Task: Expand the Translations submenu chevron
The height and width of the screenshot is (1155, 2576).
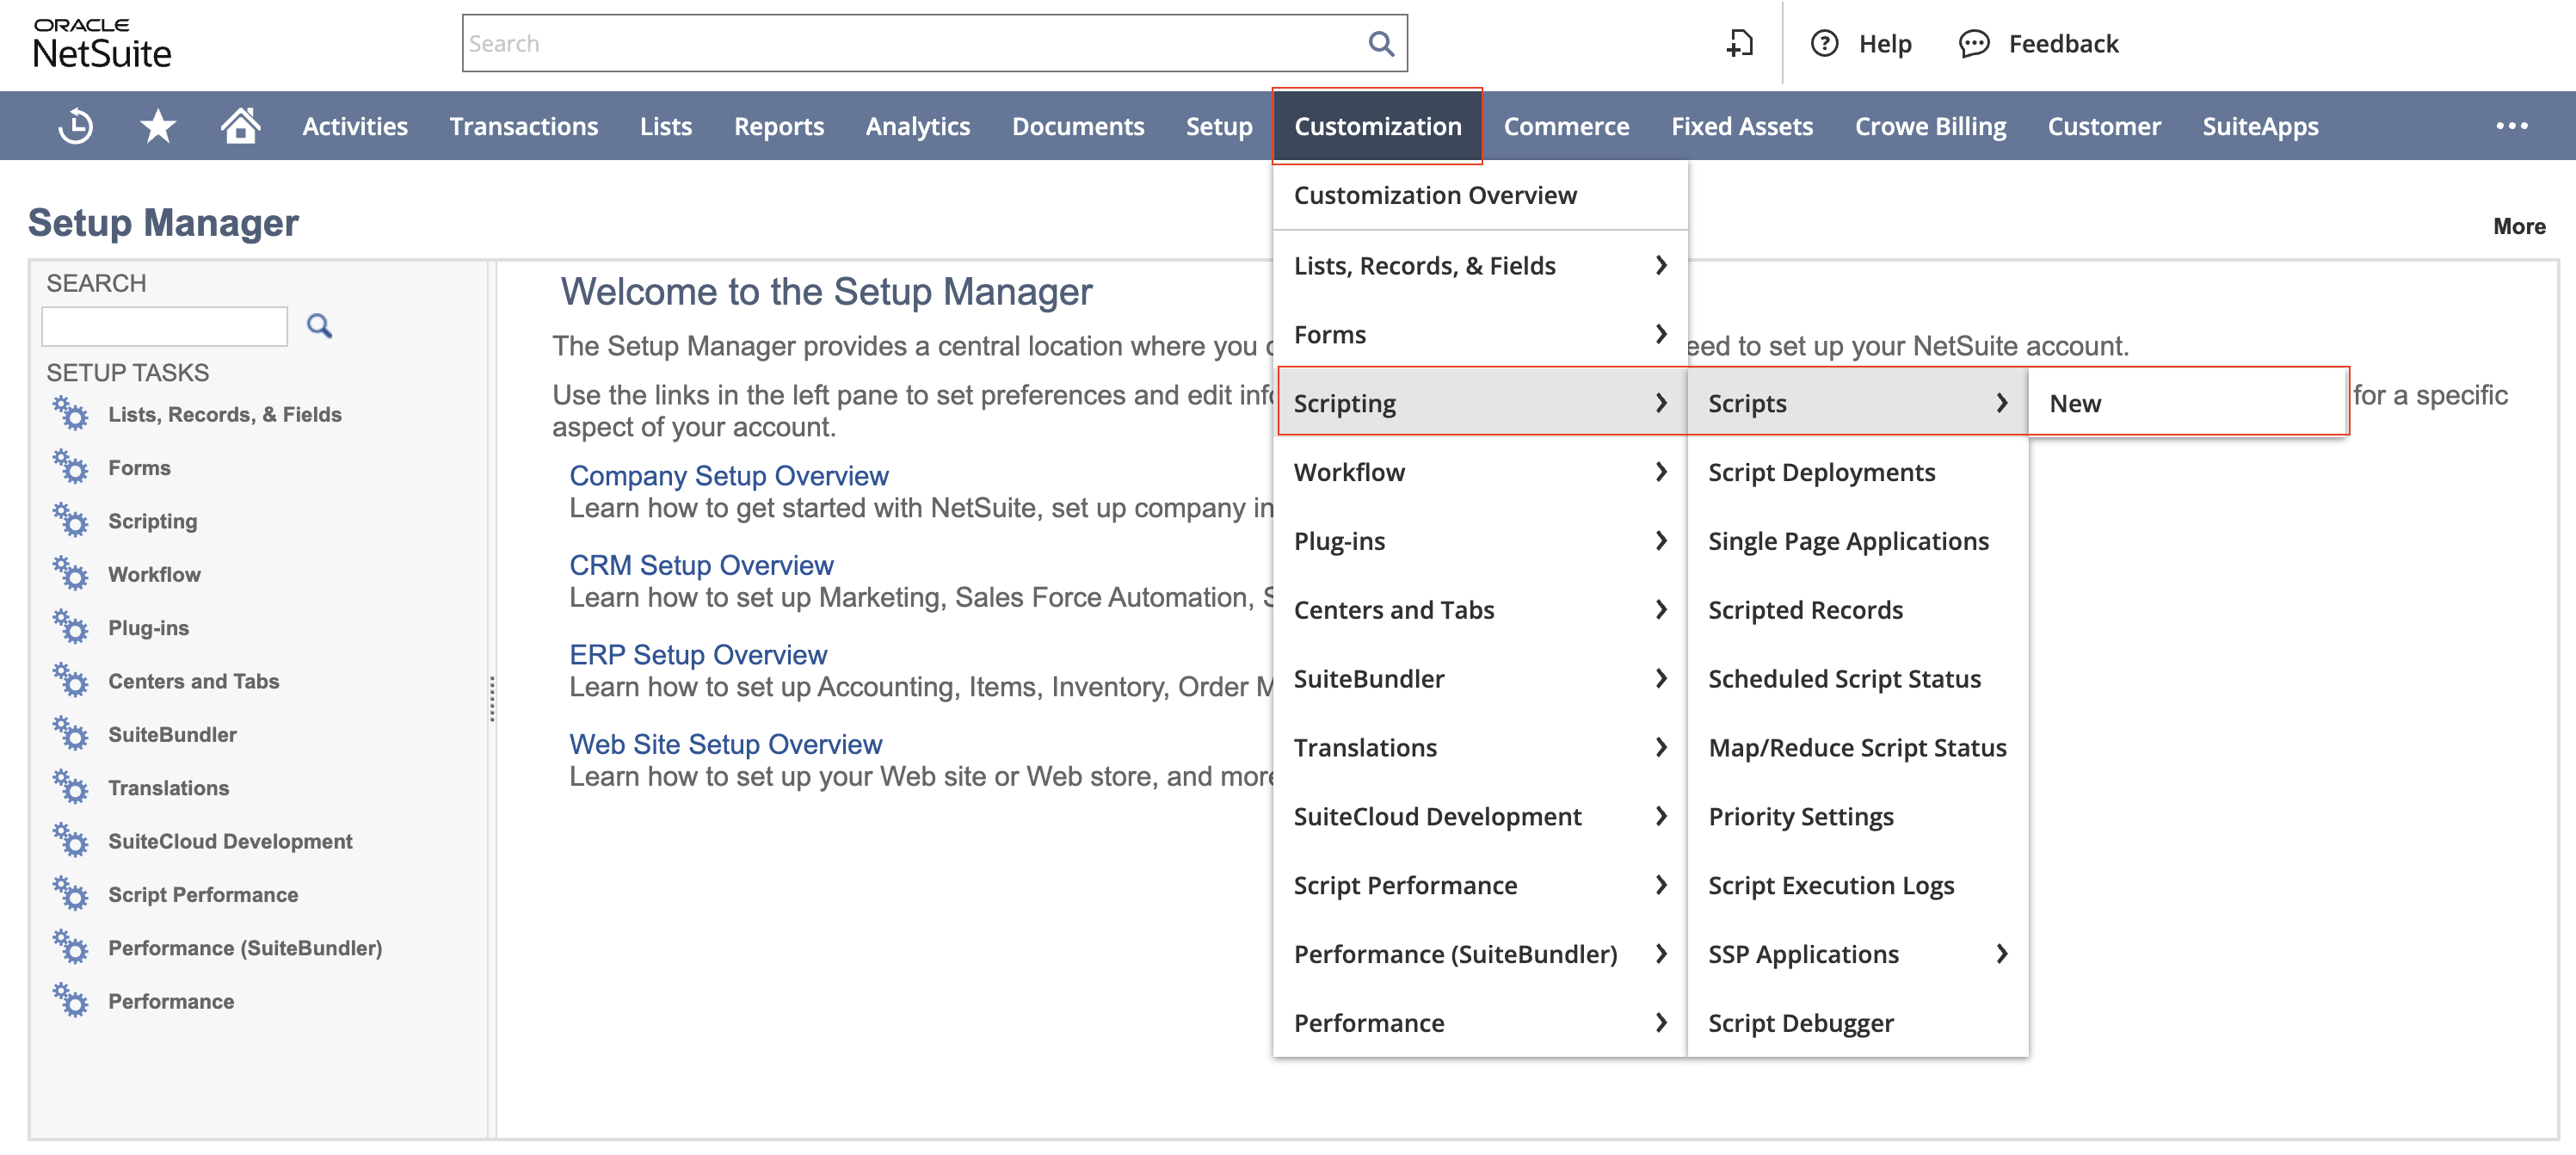Action: (x=1661, y=747)
